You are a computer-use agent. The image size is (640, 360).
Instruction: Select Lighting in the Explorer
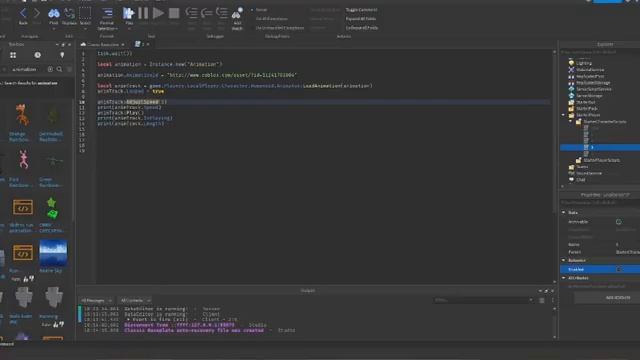[584, 63]
